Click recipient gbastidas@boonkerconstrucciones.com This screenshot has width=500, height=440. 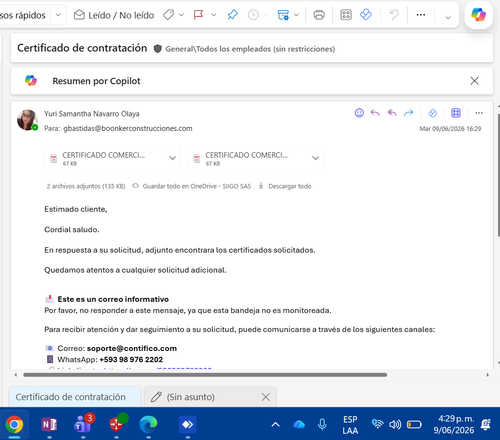pos(128,128)
